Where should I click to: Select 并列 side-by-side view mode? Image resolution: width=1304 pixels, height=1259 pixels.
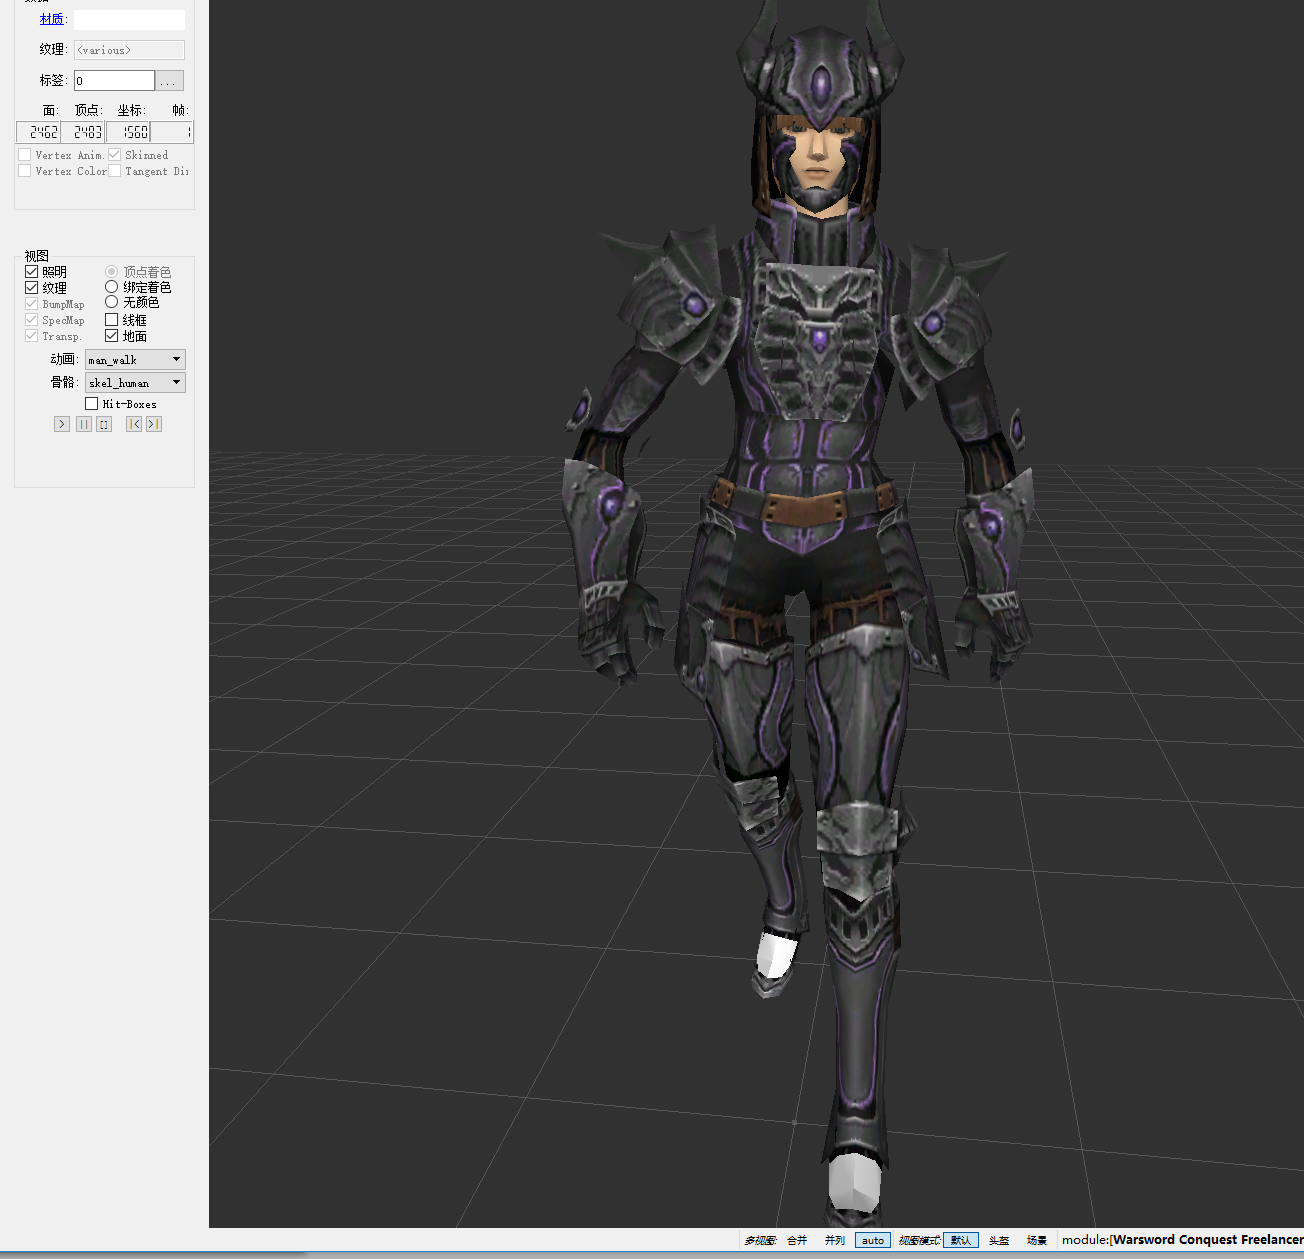(x=835, y=1240)
